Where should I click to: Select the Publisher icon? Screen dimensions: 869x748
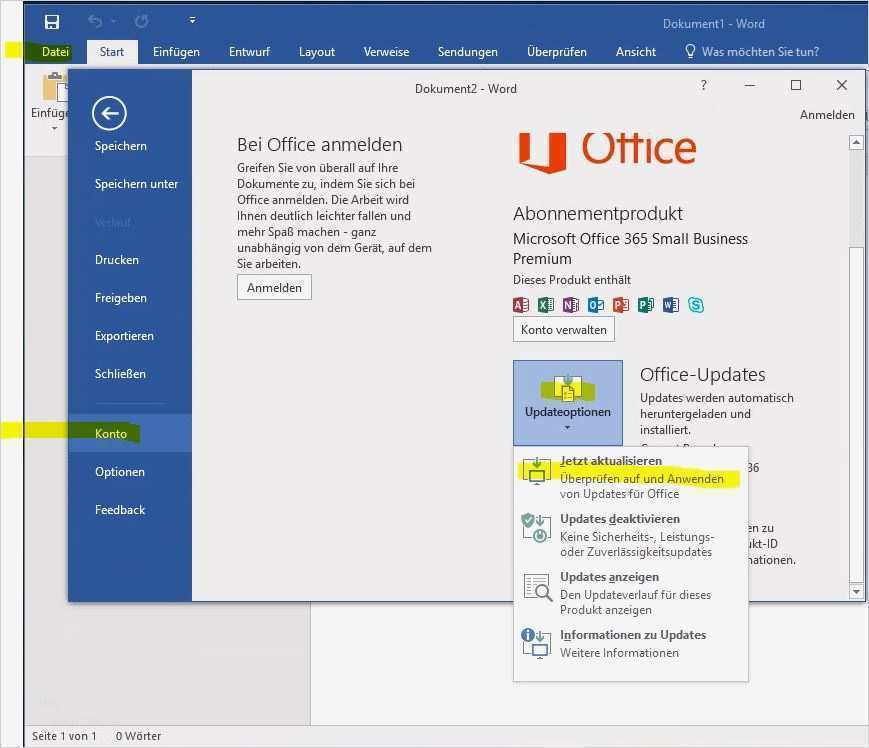tap(646, 305)
